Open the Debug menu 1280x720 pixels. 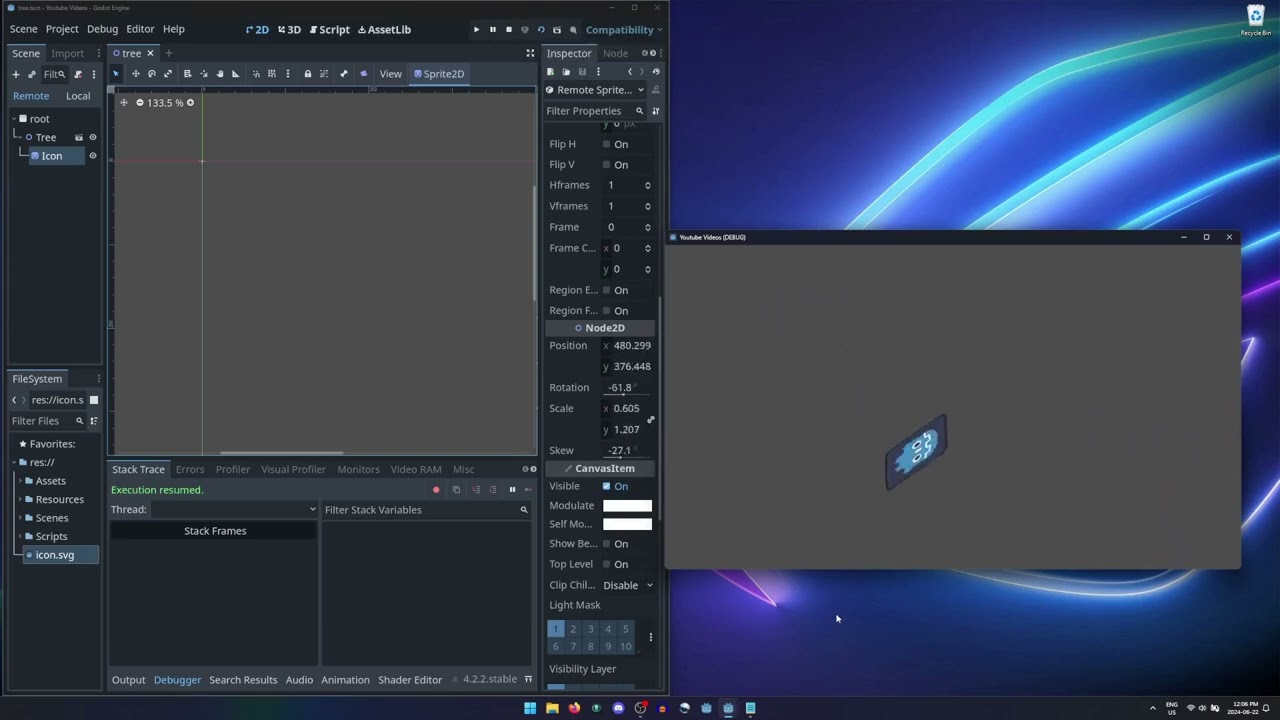point(102,30)
